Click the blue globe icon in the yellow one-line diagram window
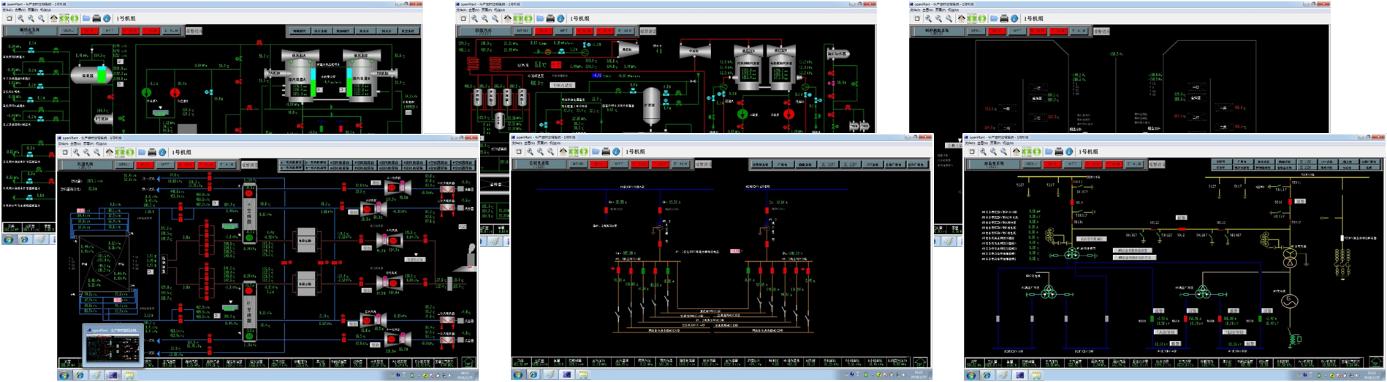Screen dimensions: 1387x382 [1069, 152]
